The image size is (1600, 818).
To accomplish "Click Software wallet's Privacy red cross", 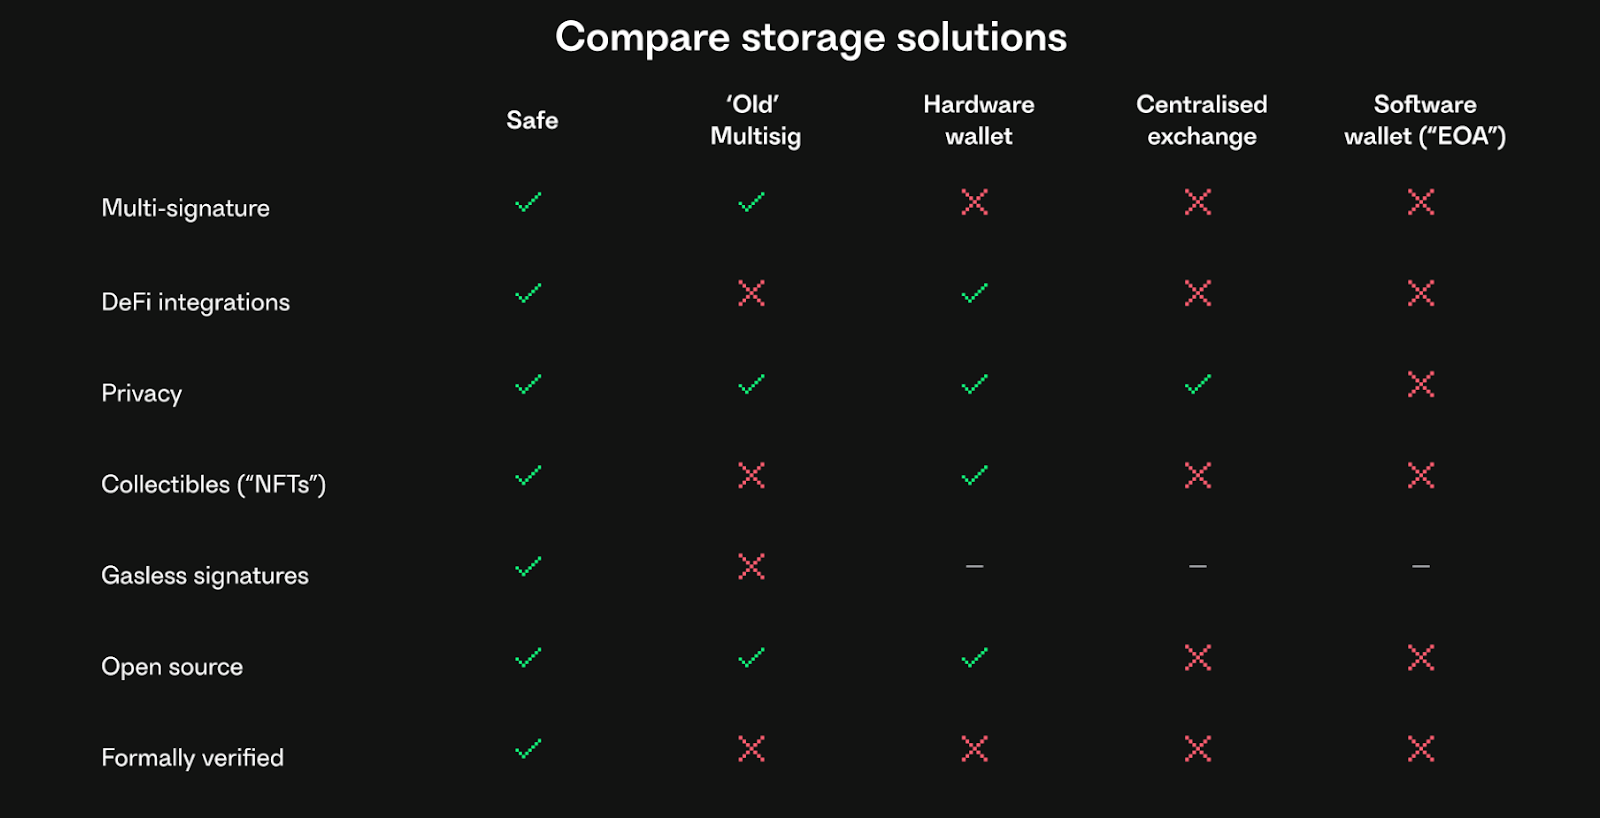I will click(x=1421, y=384).
